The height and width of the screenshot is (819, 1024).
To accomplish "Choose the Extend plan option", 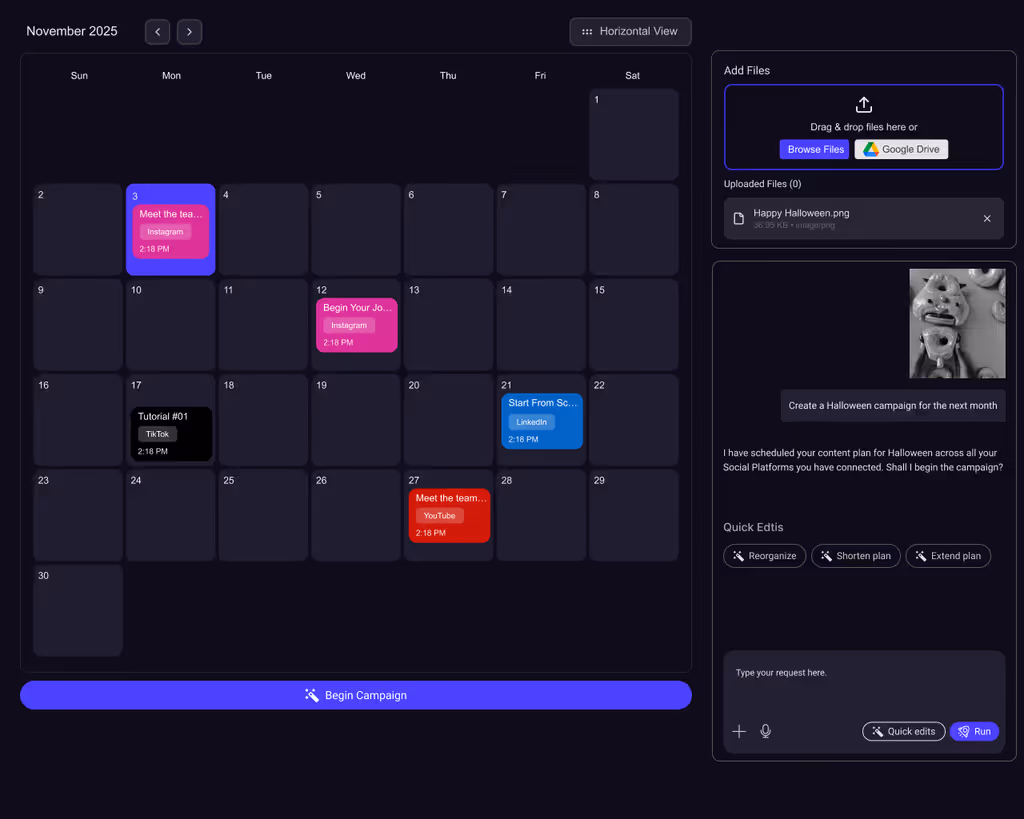I will [948, 556].
